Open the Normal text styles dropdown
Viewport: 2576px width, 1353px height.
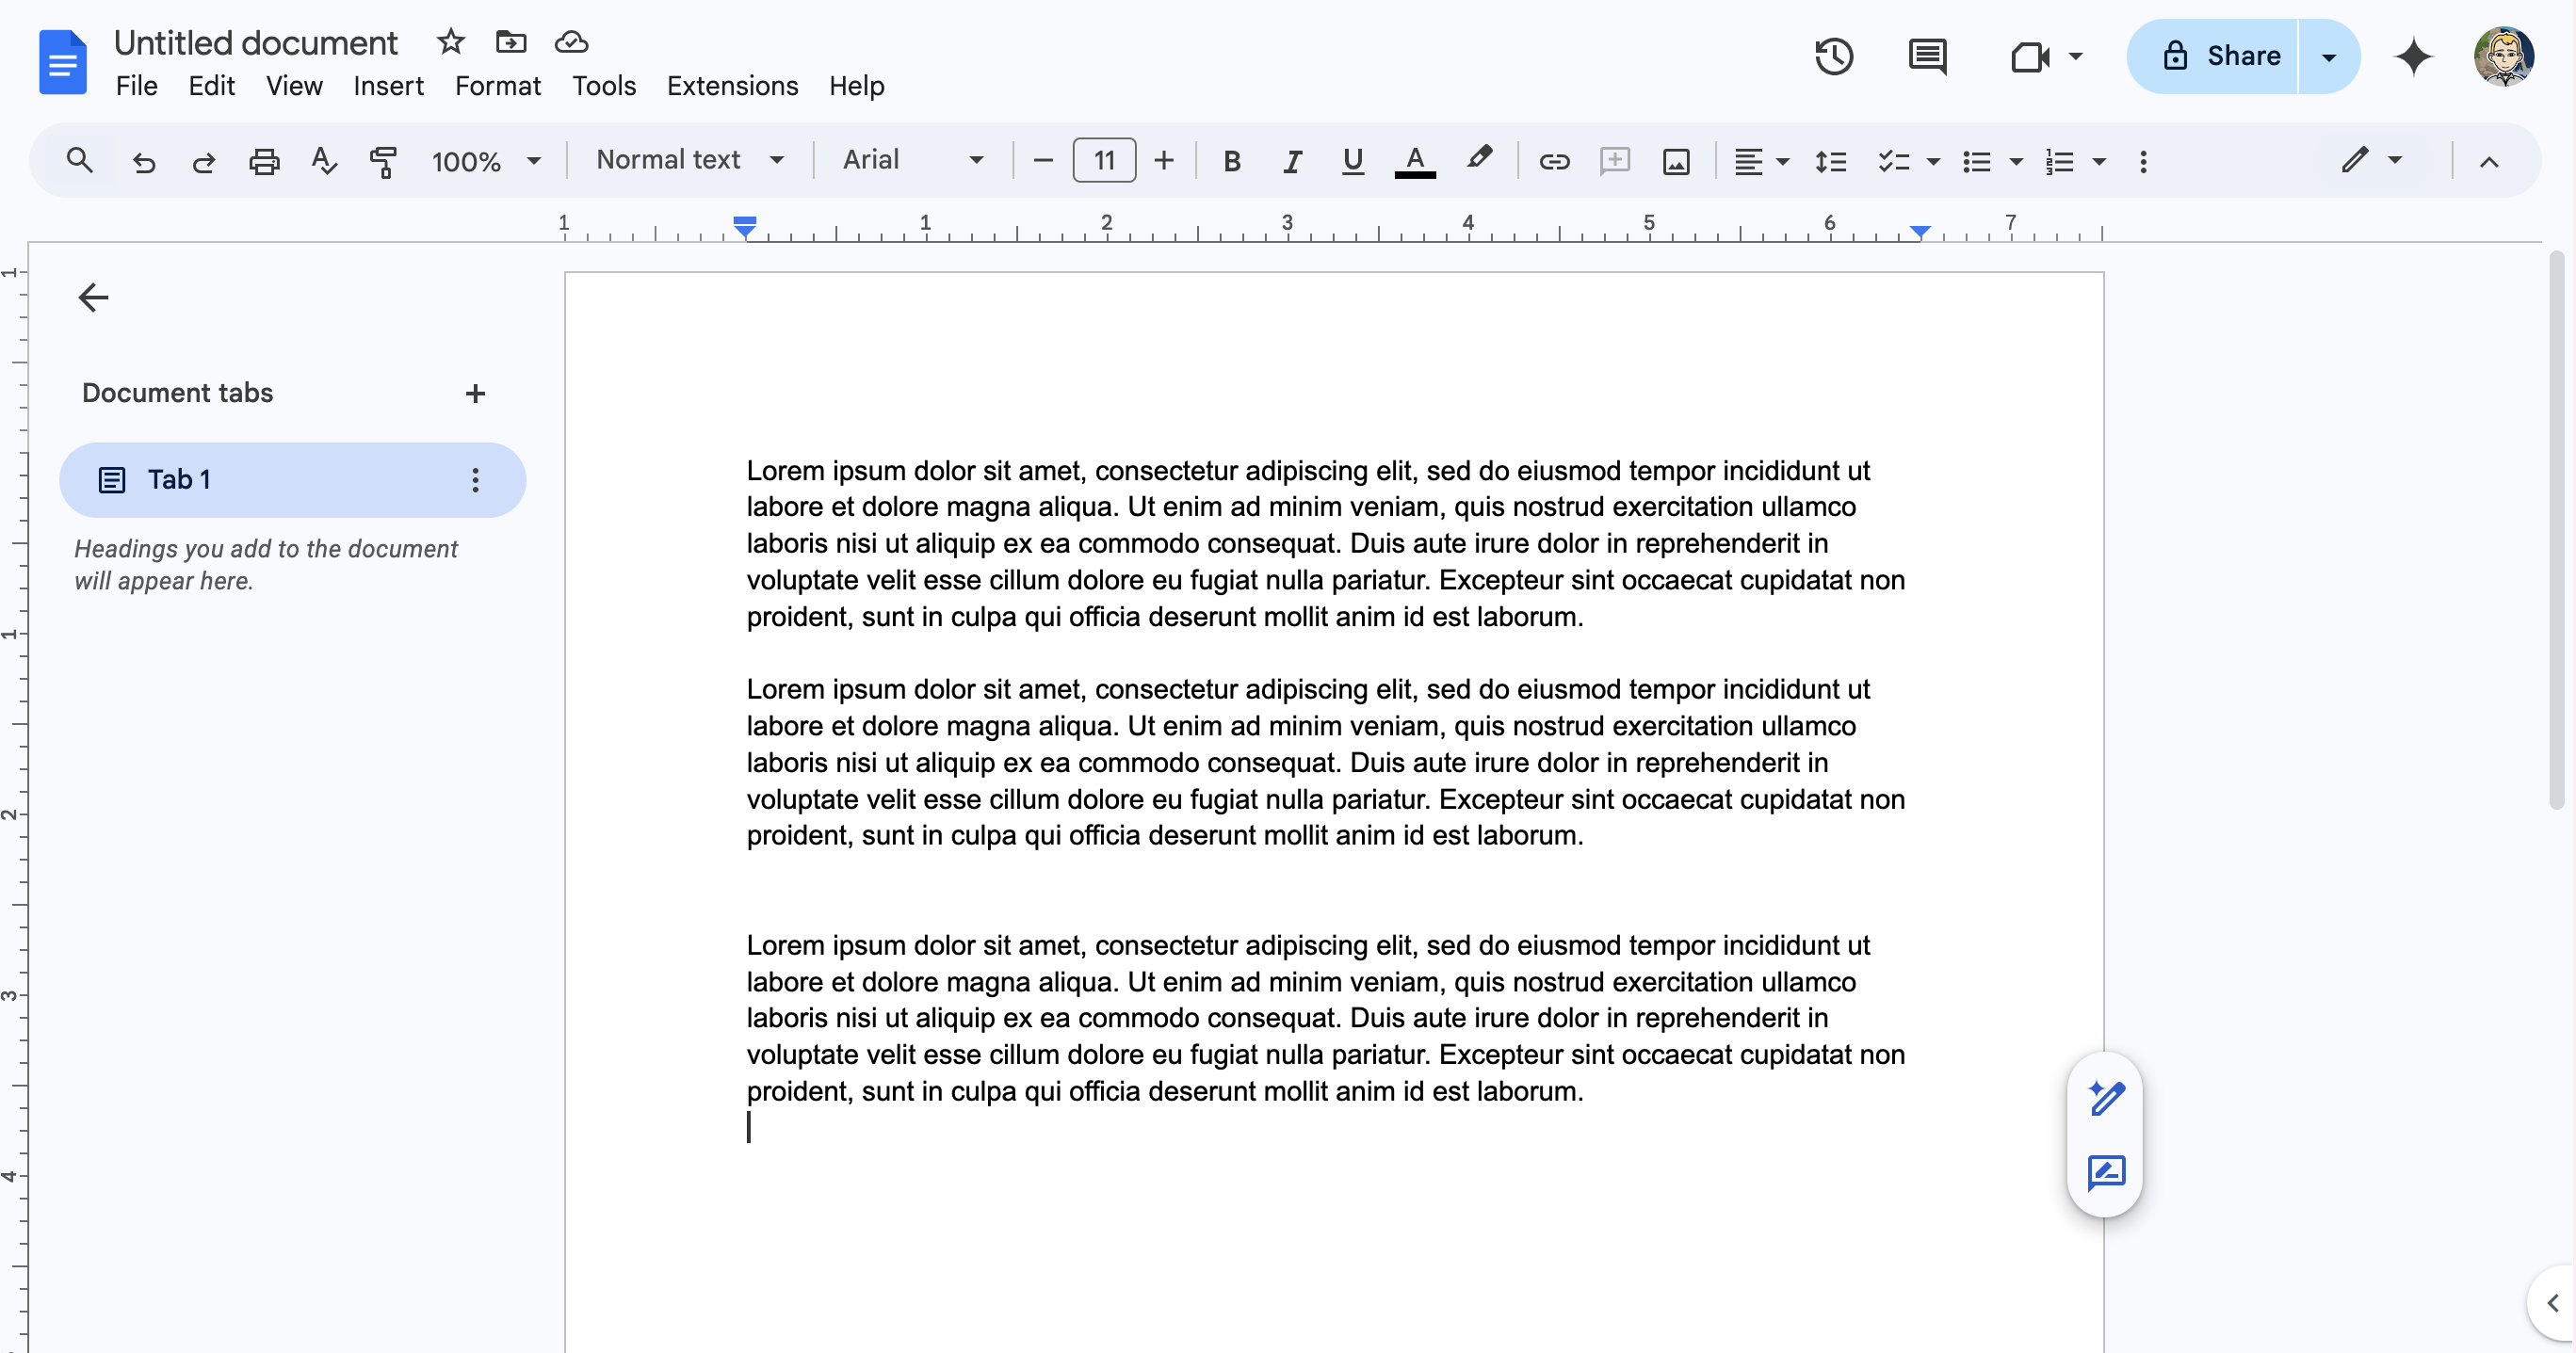pyautogui.click(x=690, y=160)
